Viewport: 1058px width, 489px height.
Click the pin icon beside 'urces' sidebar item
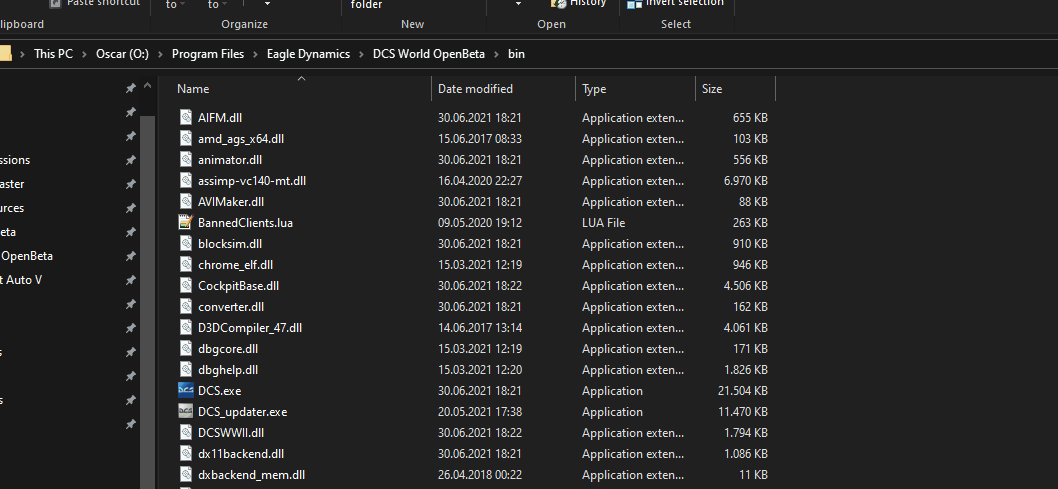pyautogui.click(x=130, y=208)
